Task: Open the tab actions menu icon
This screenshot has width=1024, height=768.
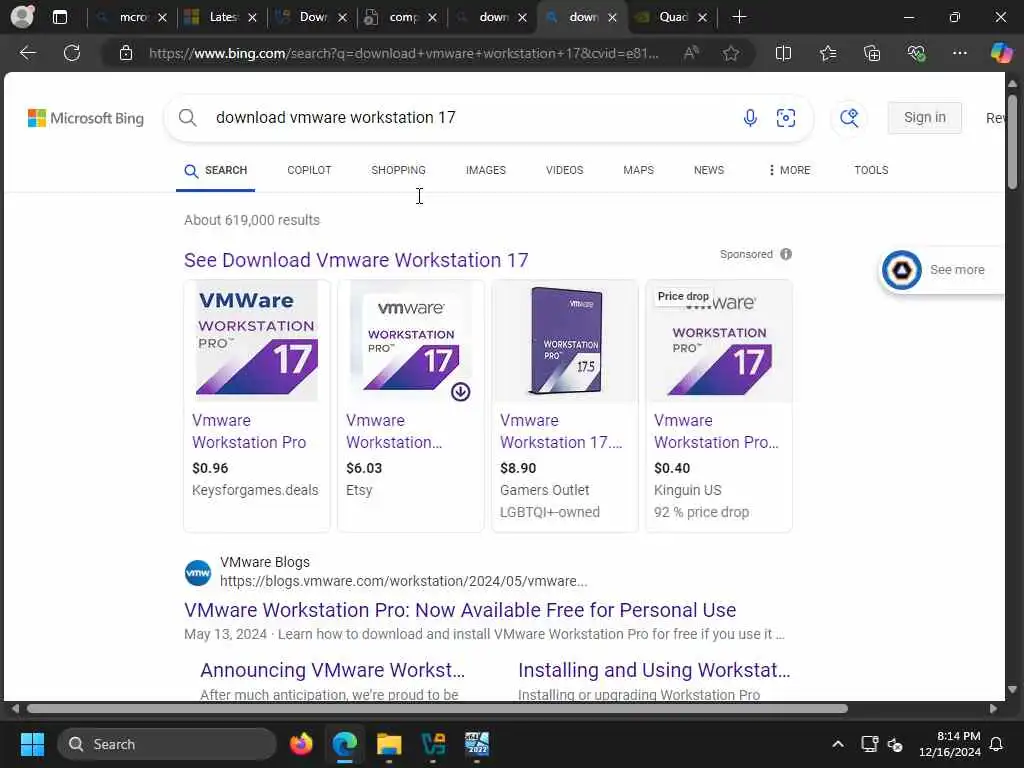Action: 60,17
